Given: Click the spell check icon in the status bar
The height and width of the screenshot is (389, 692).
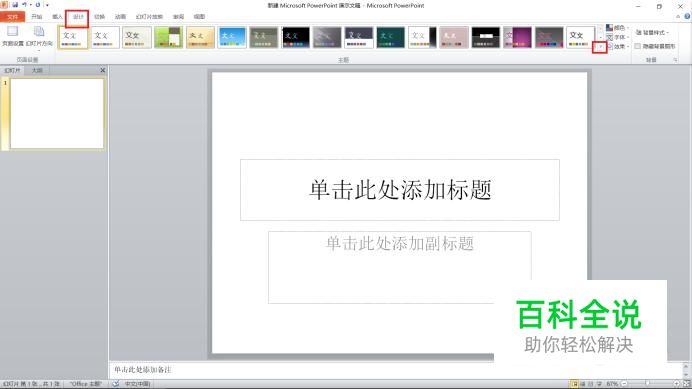Looking at the screenshot, I should click(116, 384).
